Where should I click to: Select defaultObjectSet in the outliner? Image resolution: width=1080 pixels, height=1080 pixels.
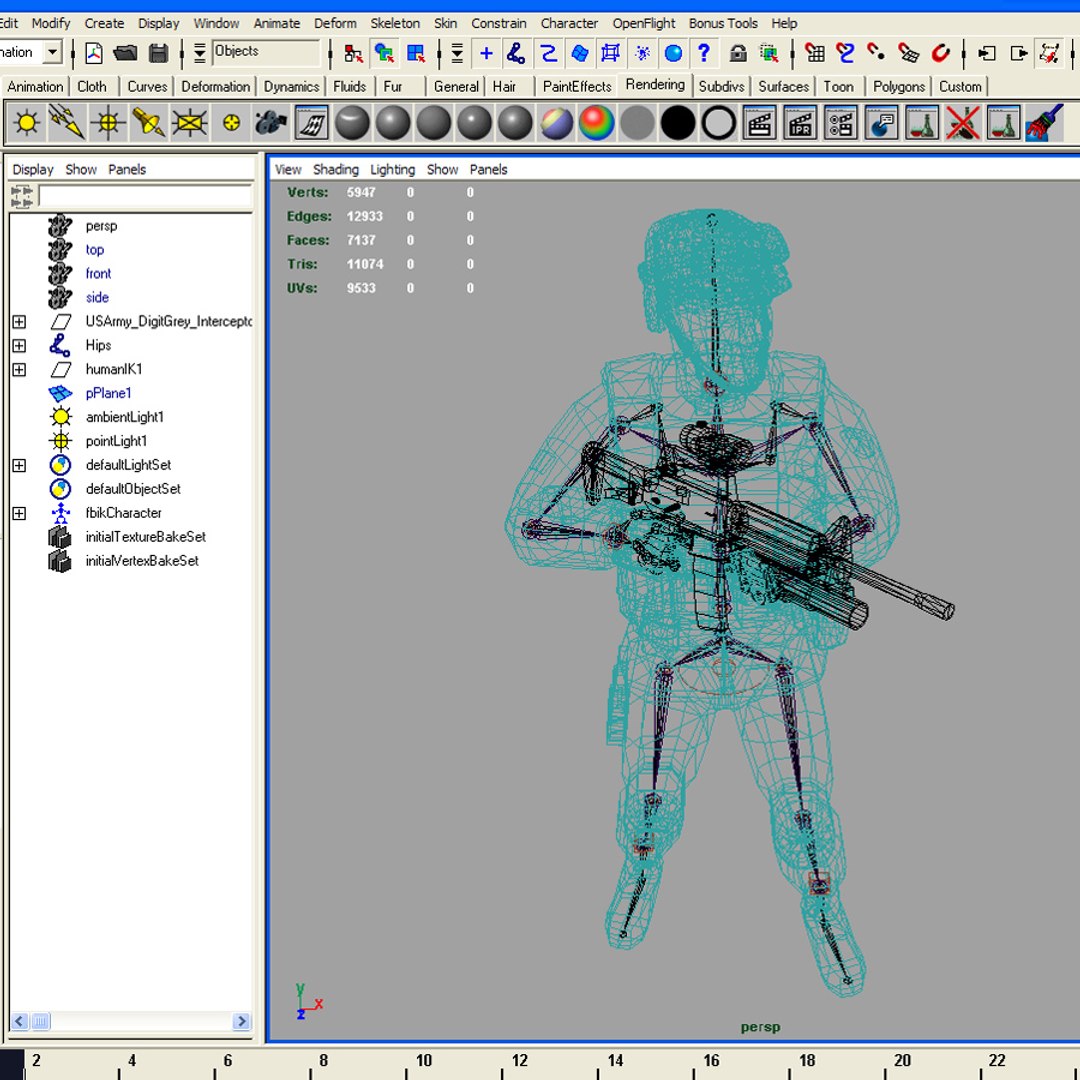pyautogui.click(x=133, y=489)
